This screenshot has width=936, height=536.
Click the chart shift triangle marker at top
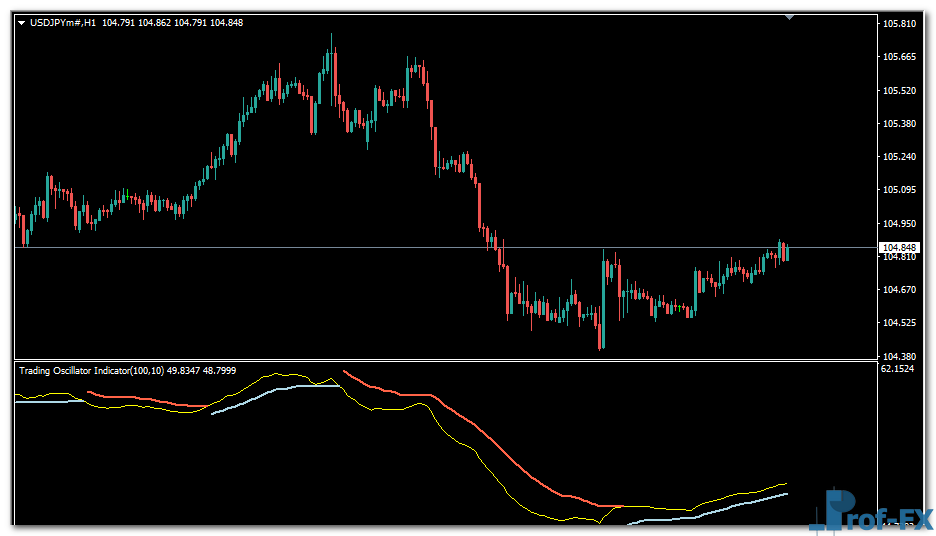(790, 17)
